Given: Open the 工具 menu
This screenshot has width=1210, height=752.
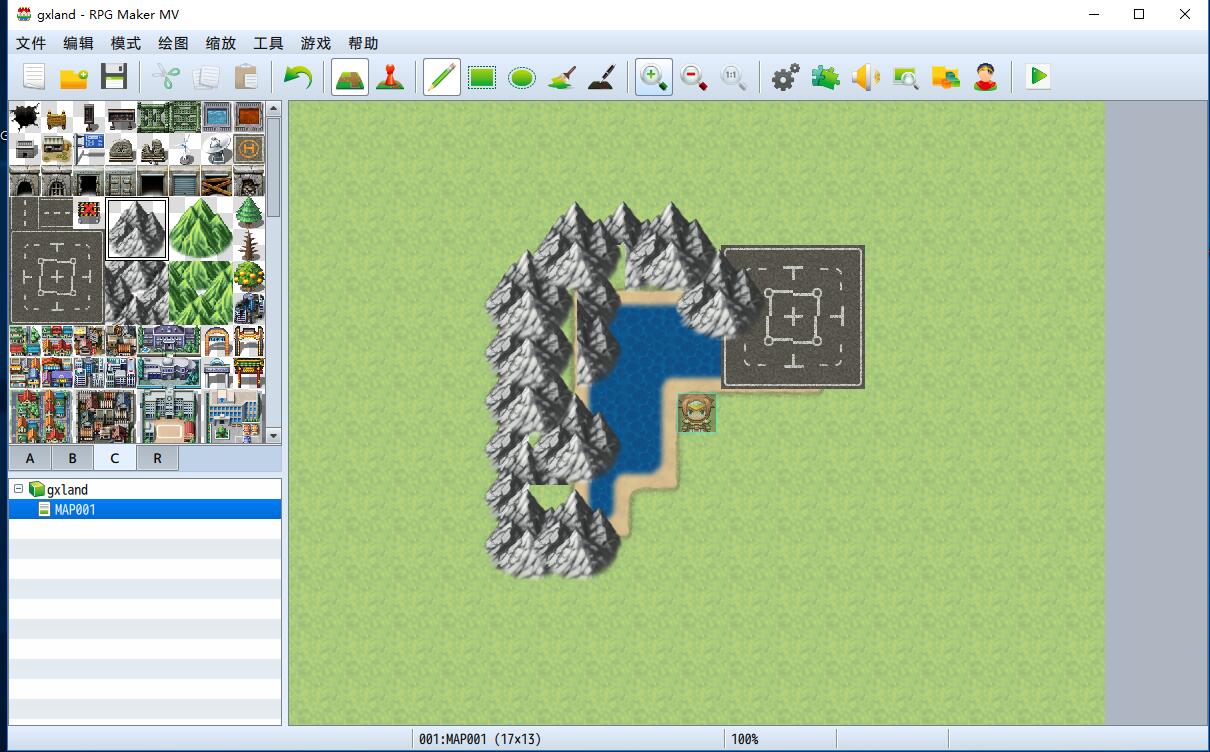Looking at the screenshot, I should coord(268,43).
